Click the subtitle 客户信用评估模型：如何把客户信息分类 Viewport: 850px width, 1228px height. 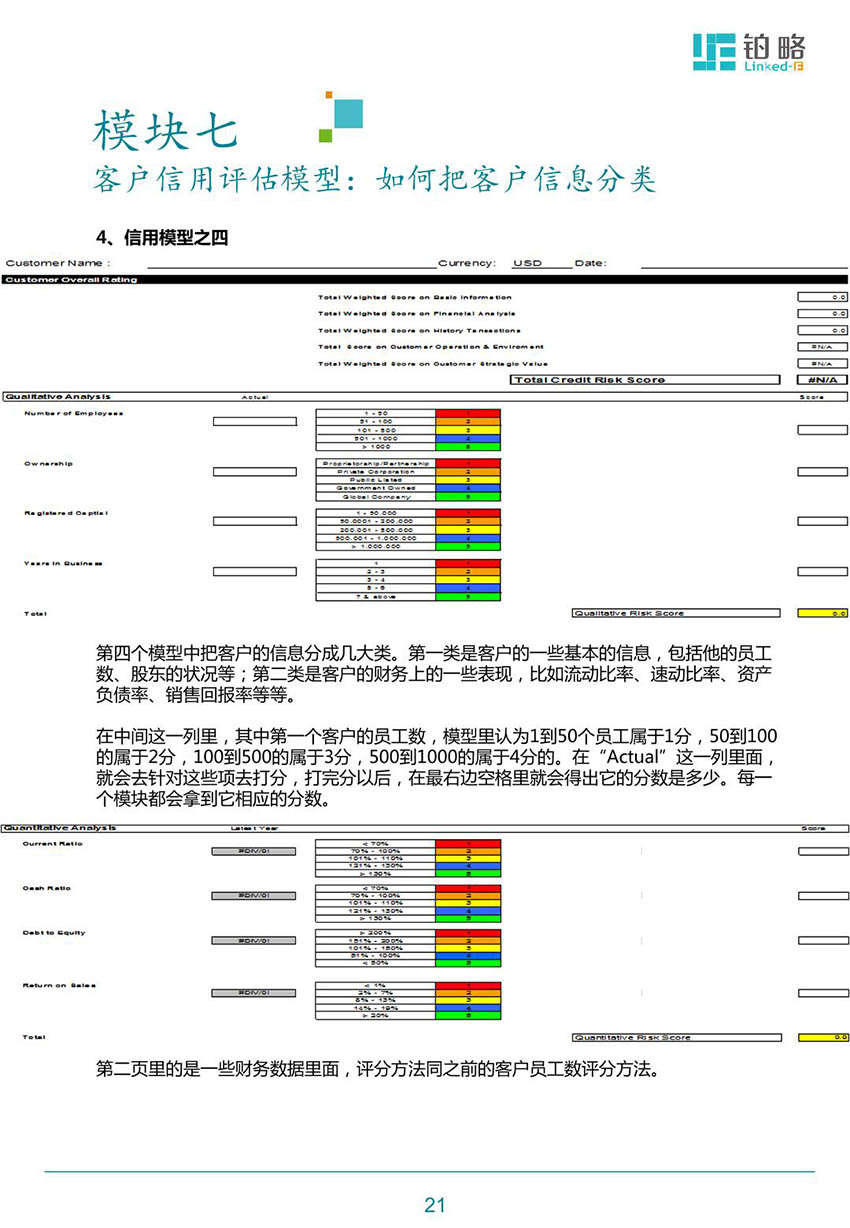[x=374, y=178]
